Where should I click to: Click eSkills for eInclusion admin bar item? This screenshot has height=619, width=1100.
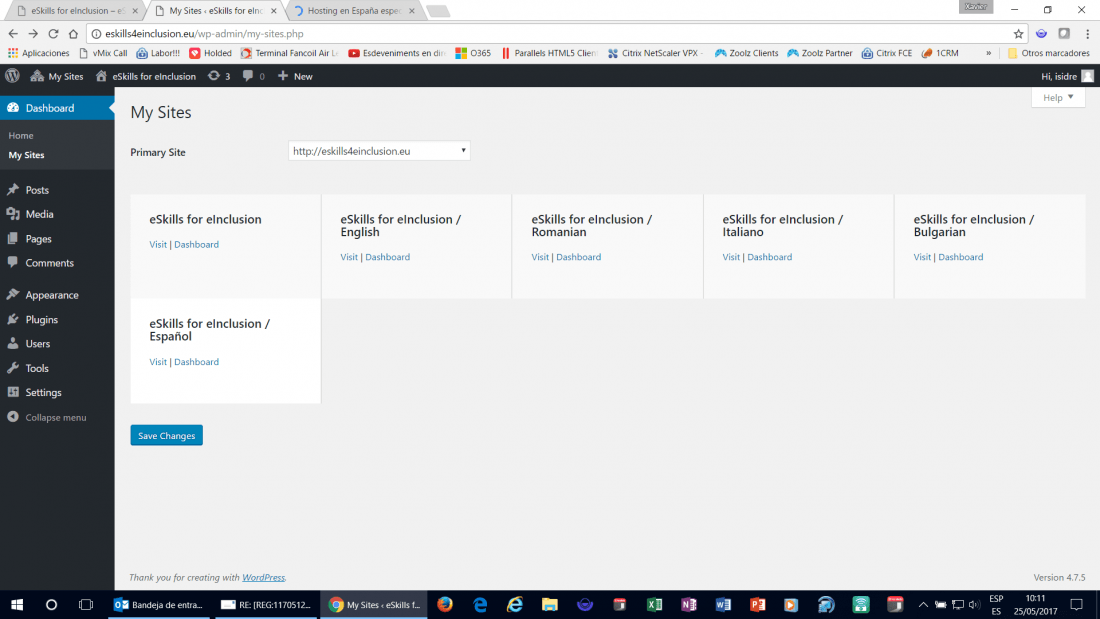[146, 76]
